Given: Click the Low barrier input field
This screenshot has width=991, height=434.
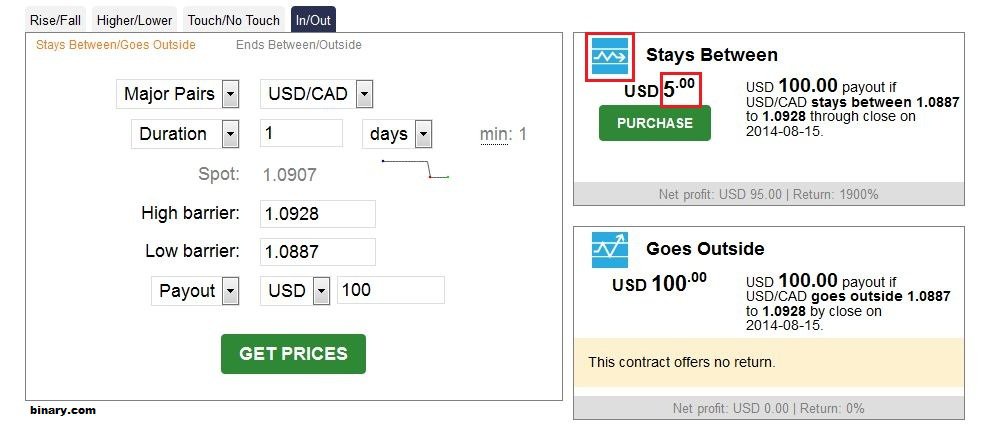Looking at the screenshot, I should [318, 252].
